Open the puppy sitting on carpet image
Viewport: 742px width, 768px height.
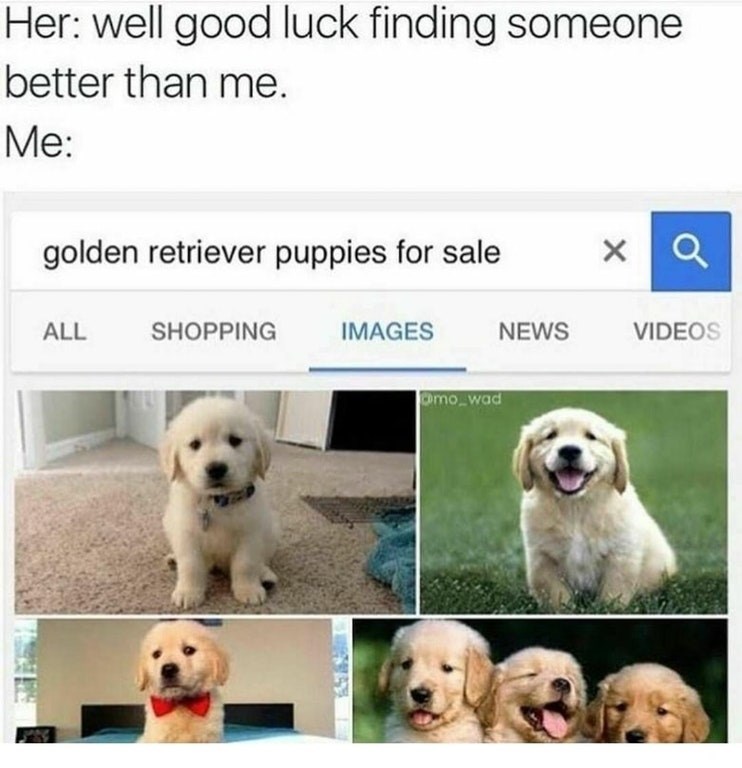[x=215, y=502]
